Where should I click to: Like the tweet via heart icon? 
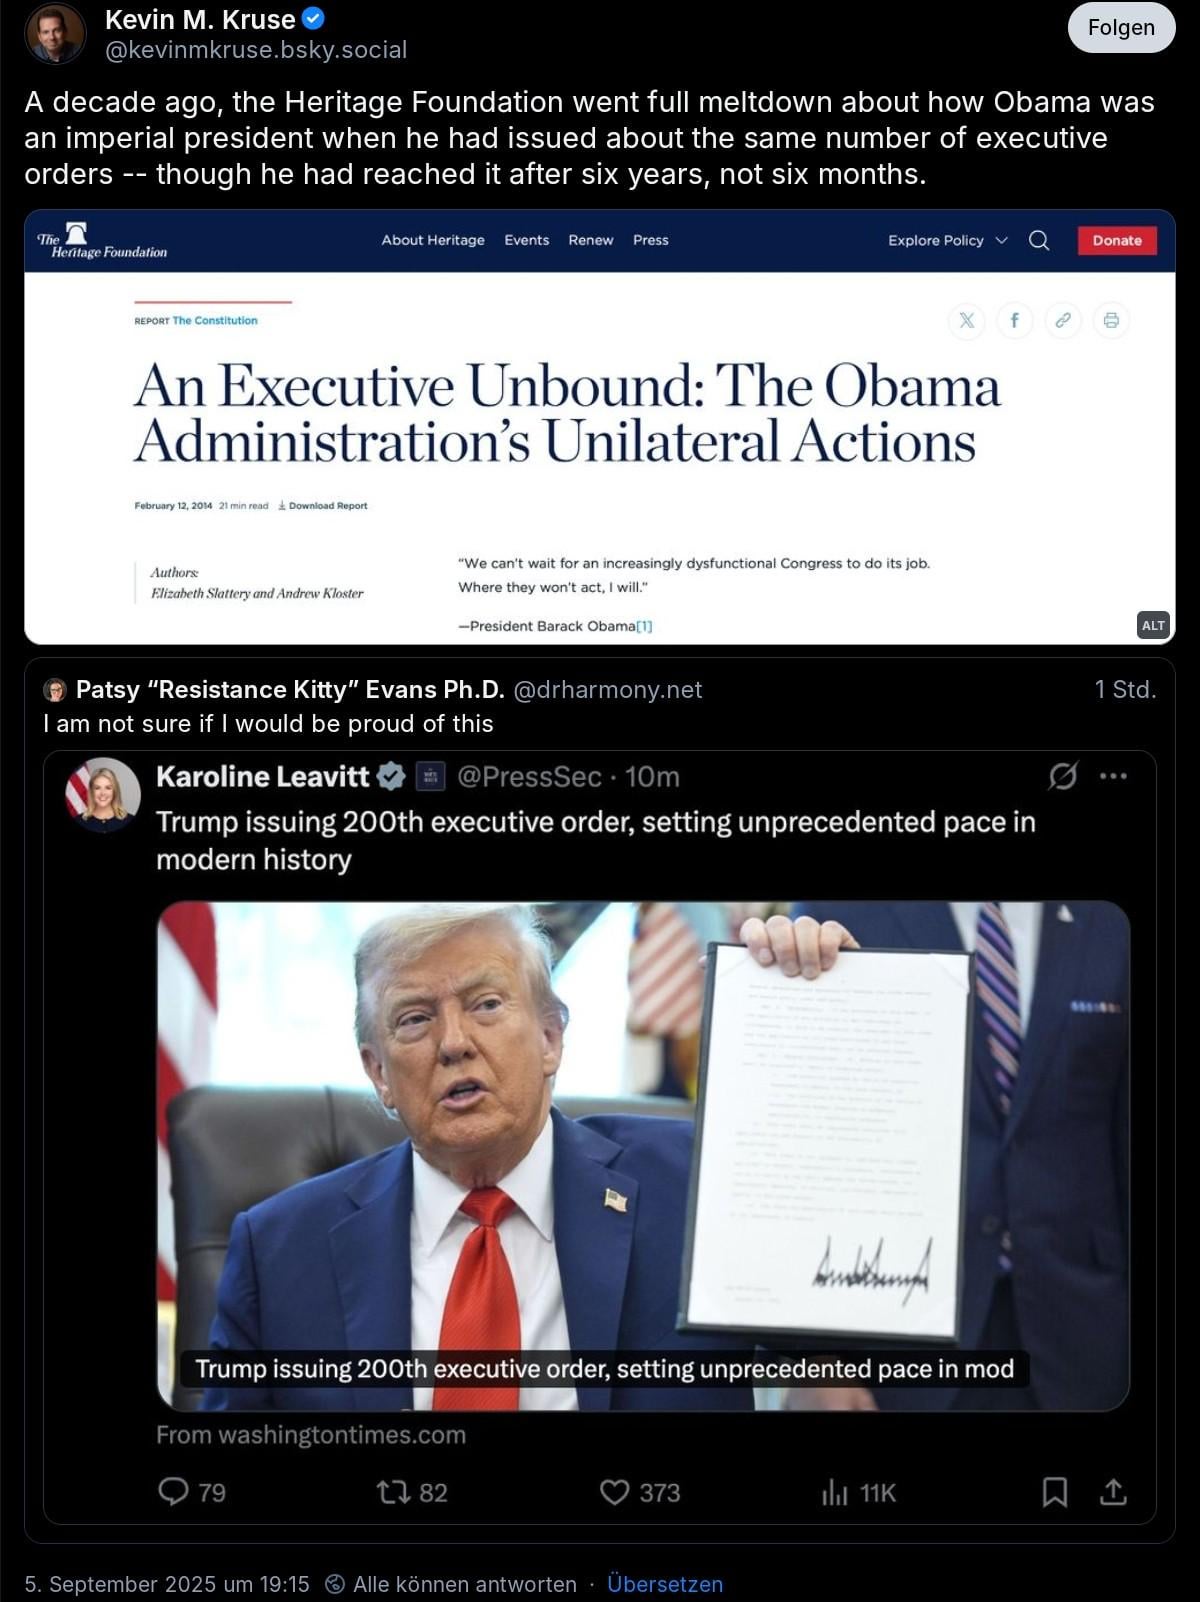[x=614, y=1492]
